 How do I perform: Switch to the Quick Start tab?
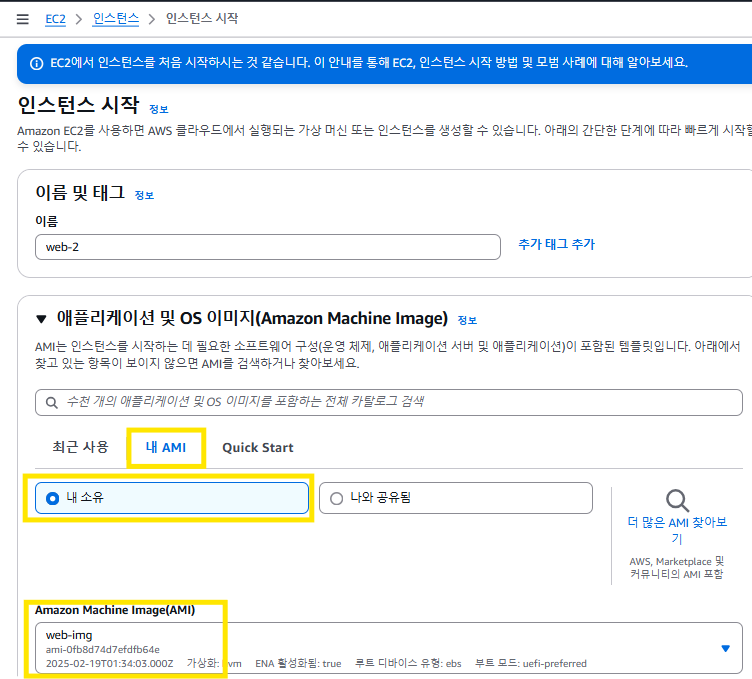point(258,447)
